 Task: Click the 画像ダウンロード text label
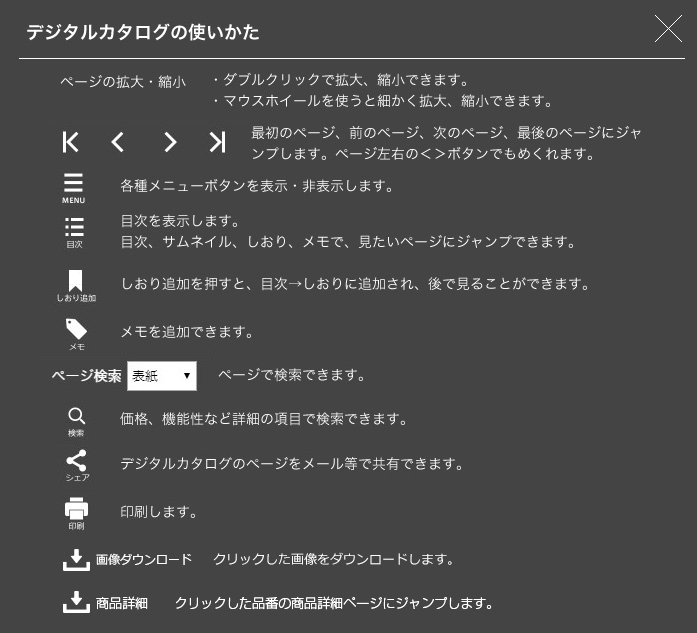(144, 559)
